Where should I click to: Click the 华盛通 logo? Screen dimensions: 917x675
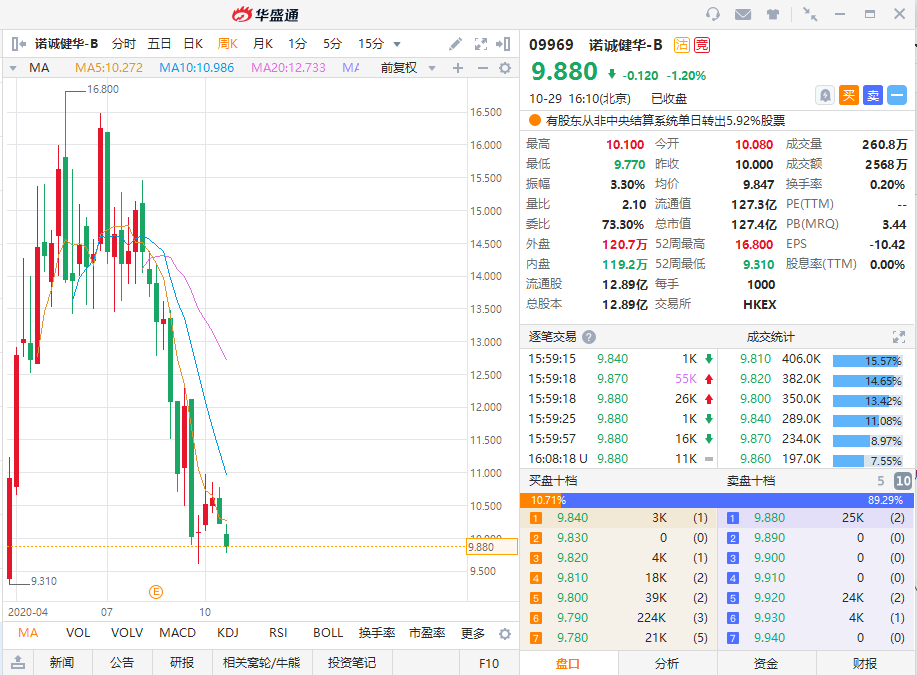coord(266,15)
